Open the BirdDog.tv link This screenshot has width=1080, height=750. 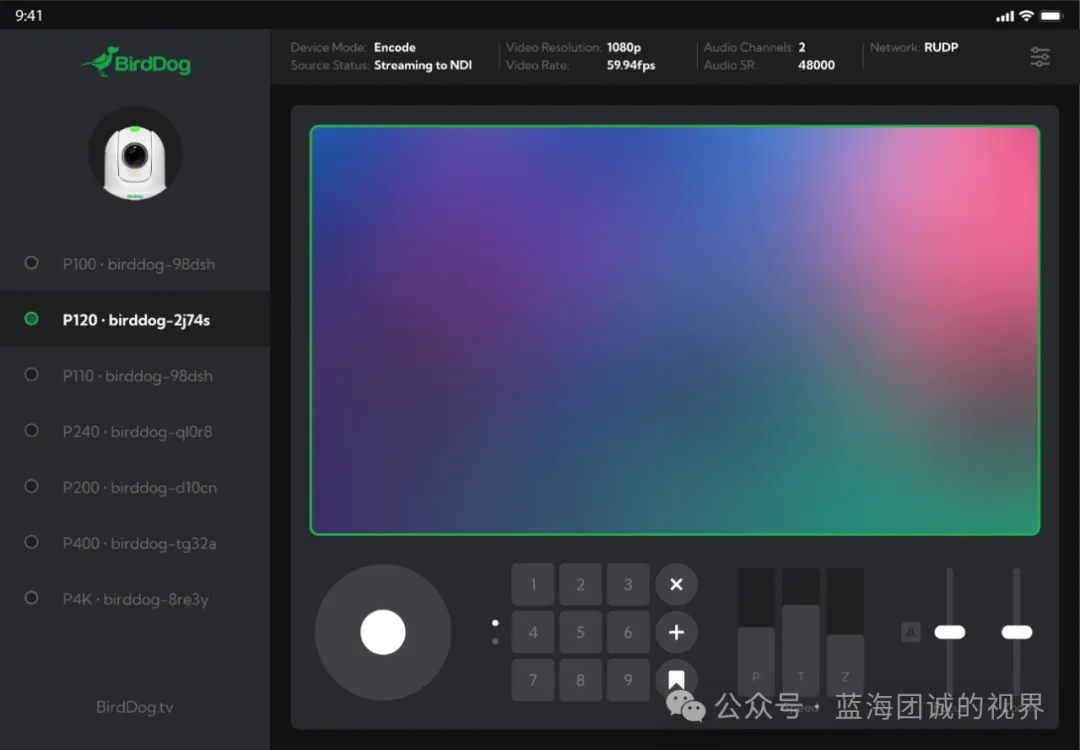tap(135, 707)
